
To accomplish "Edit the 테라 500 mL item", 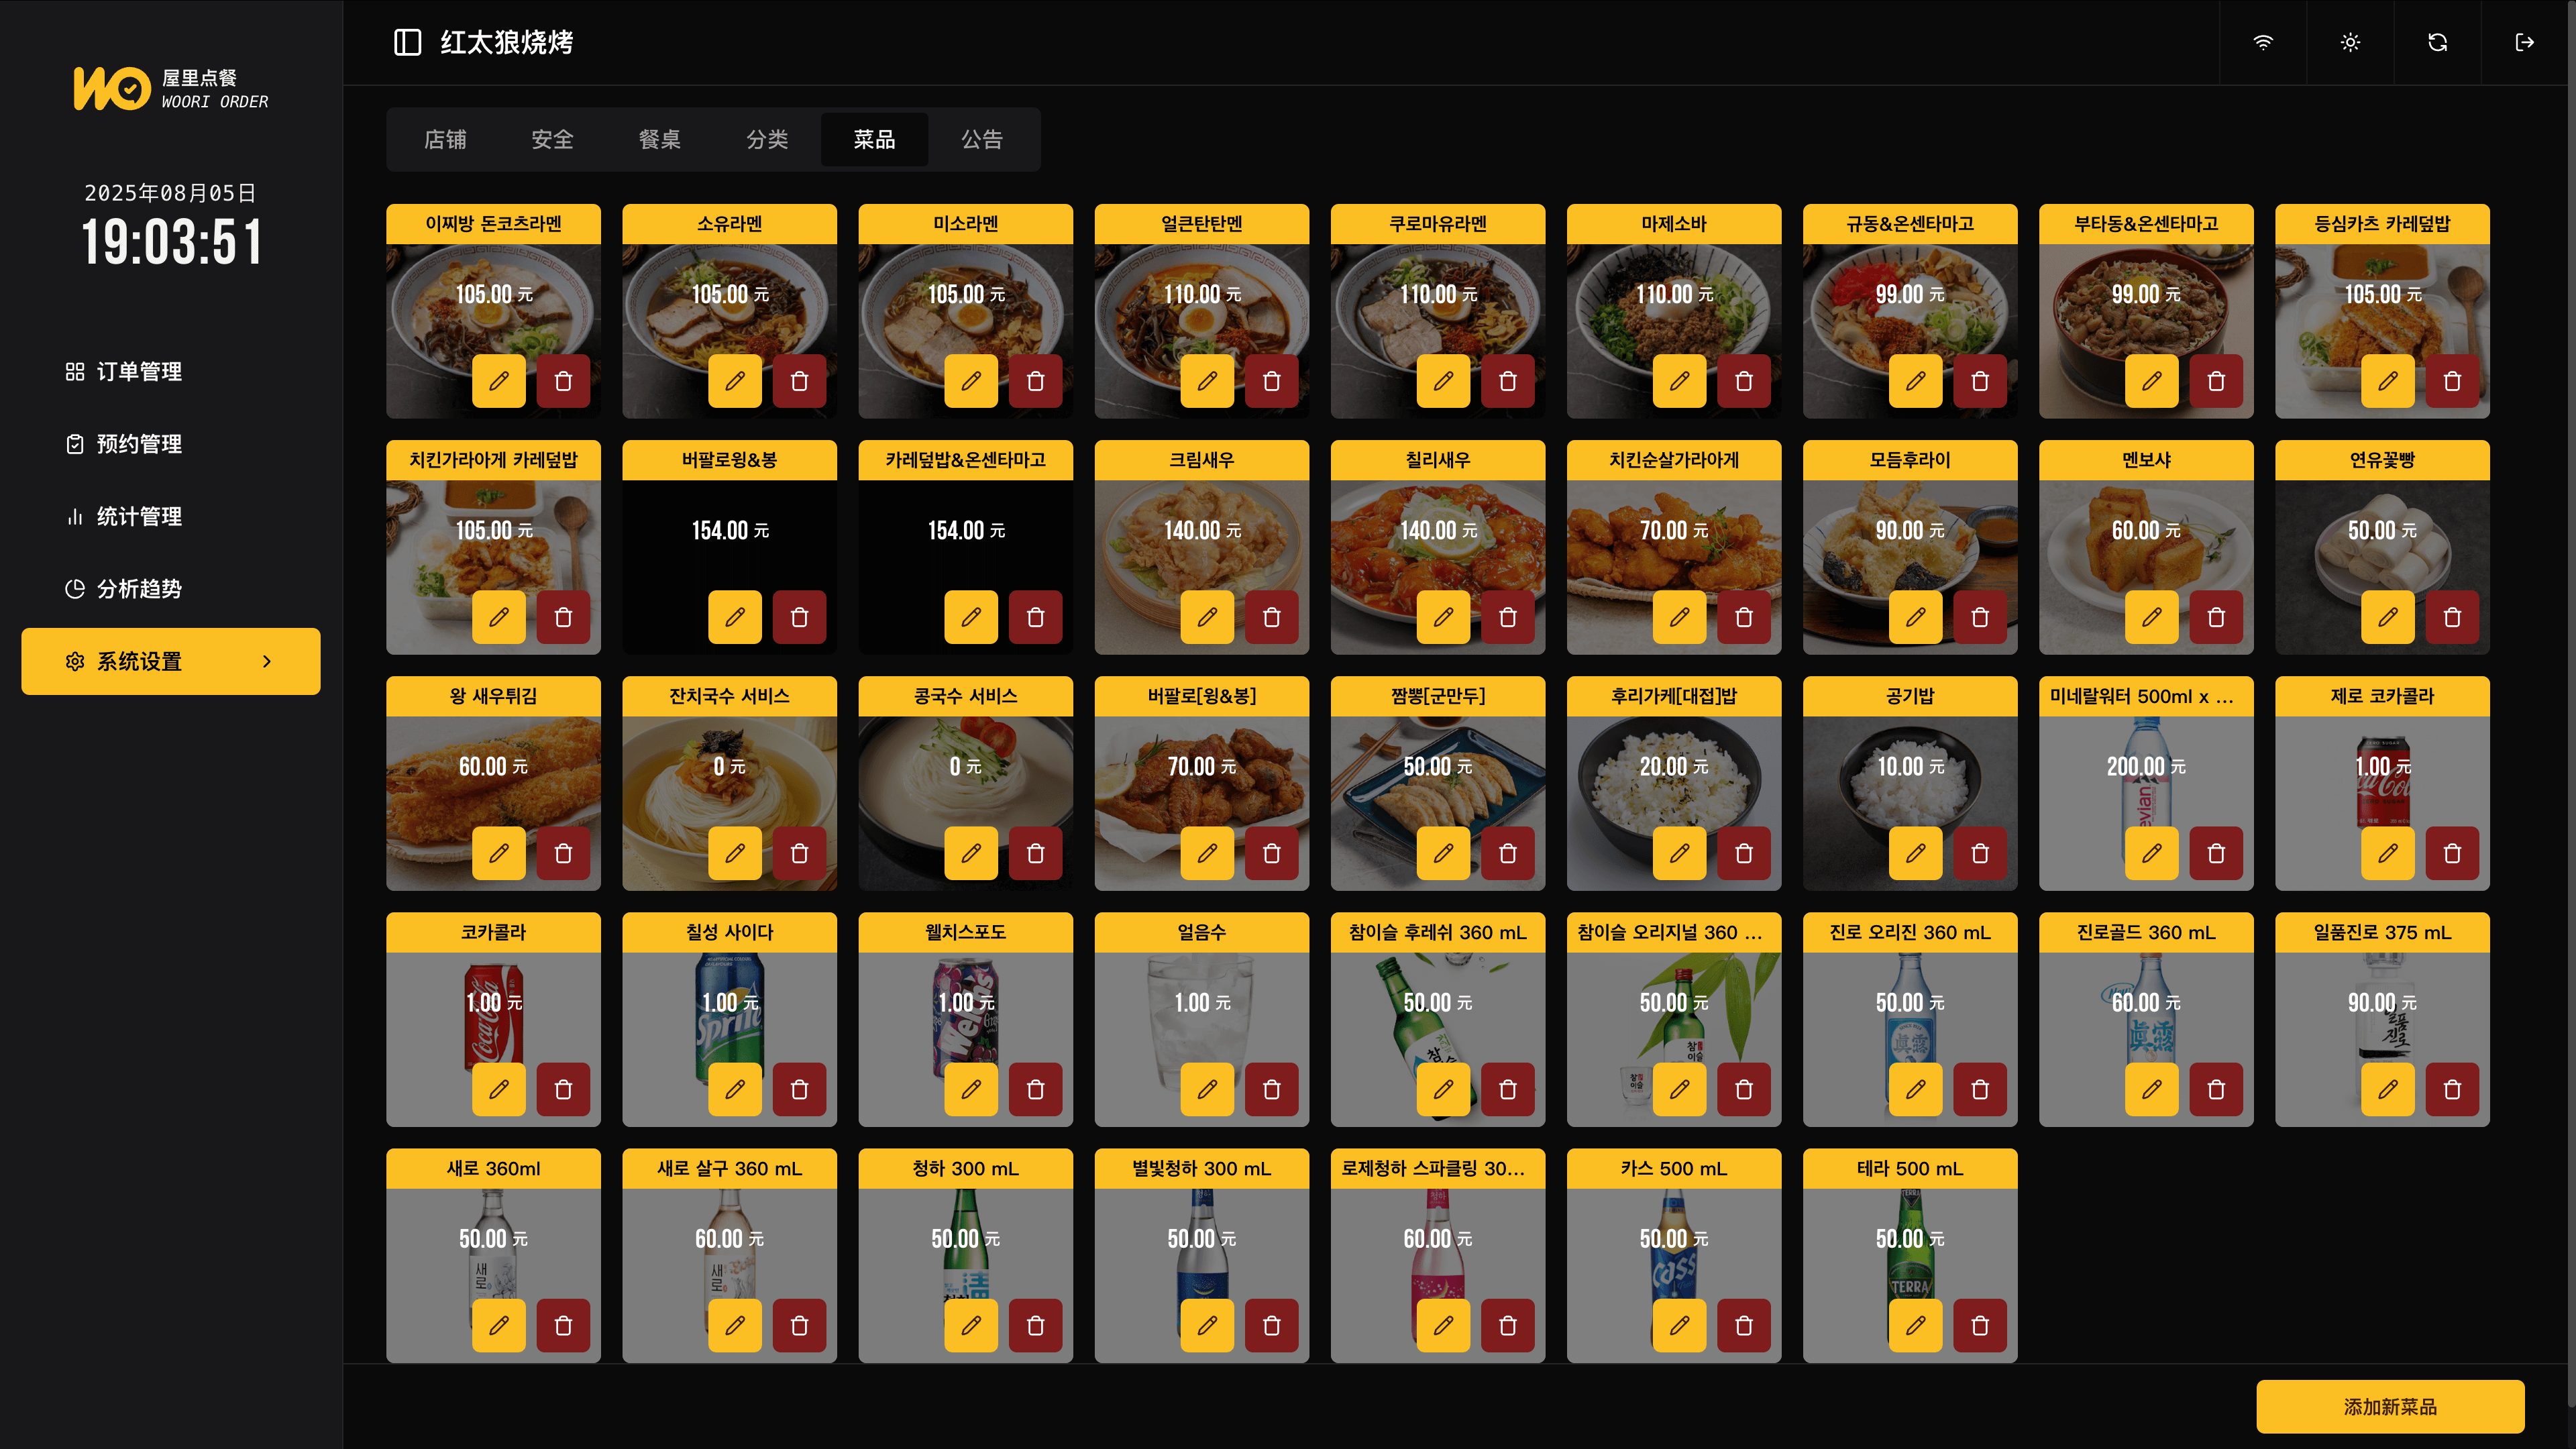I will [x=1915, y=1325].
